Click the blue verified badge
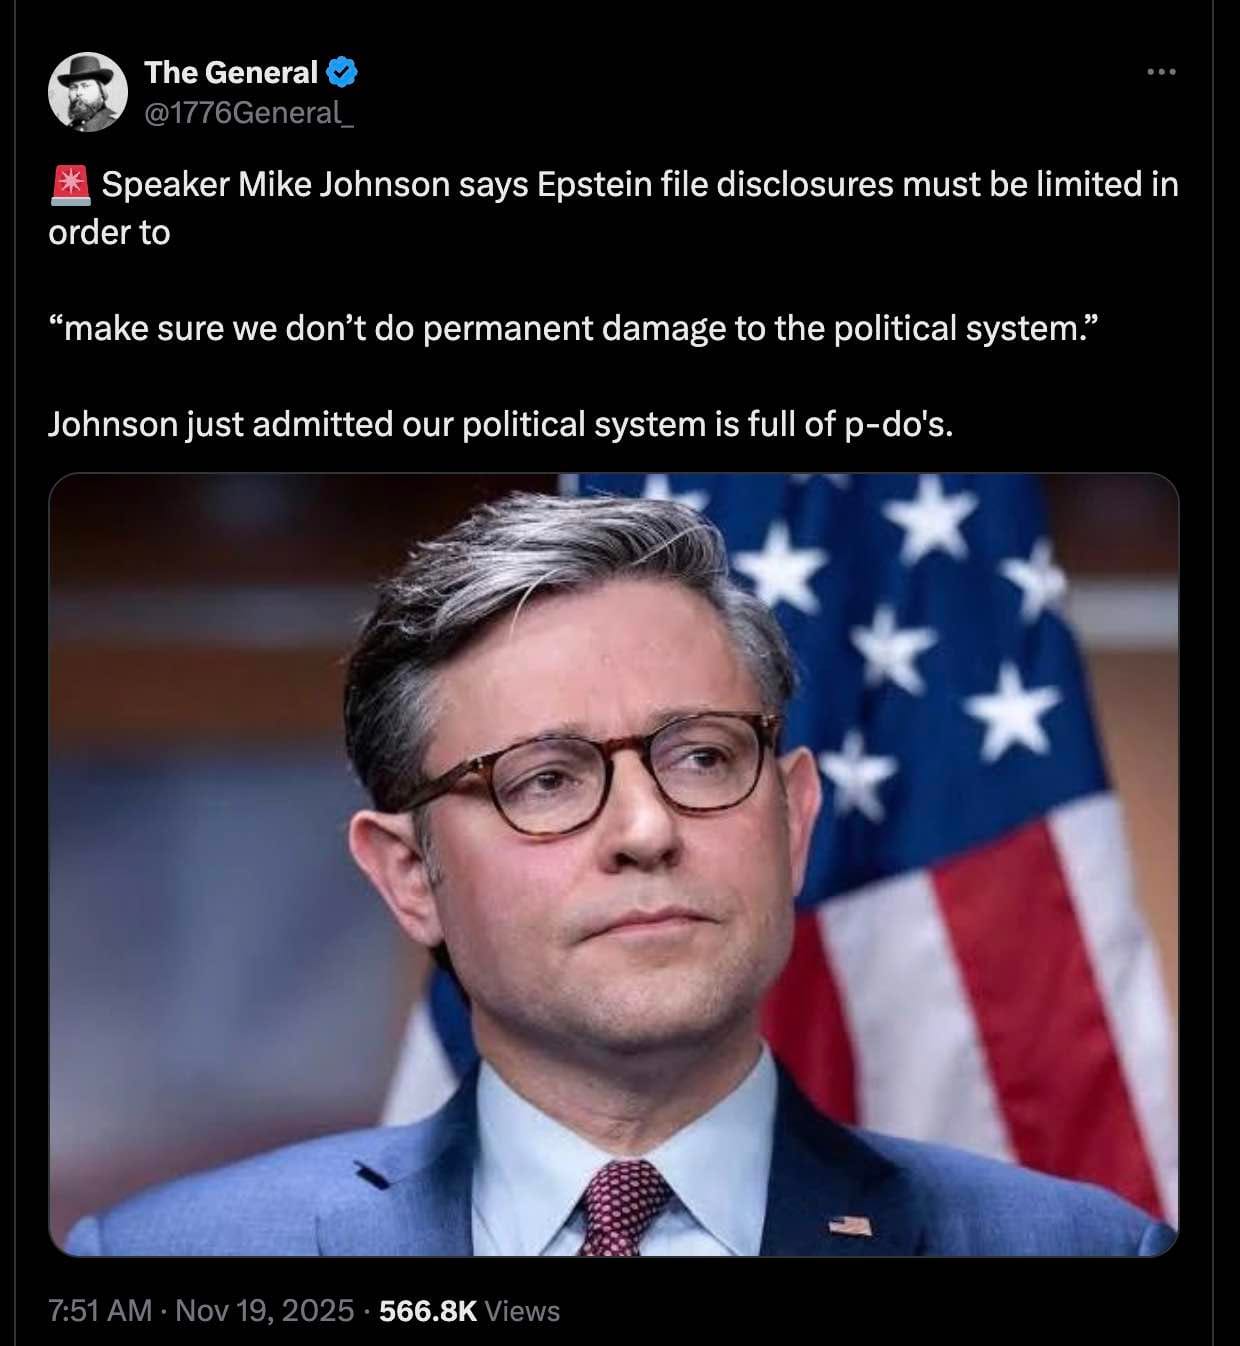This screenshot has width=1240, height=1346. [343, 72]
